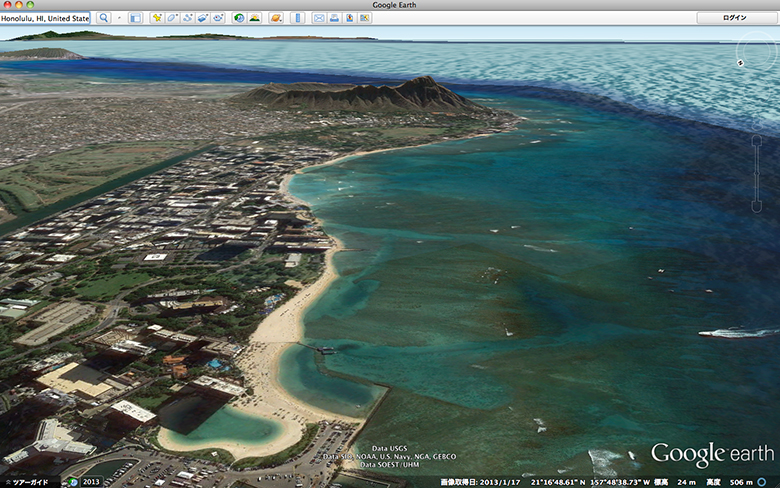Expand the ツアーガイド tour guide panel

[26, 481]
